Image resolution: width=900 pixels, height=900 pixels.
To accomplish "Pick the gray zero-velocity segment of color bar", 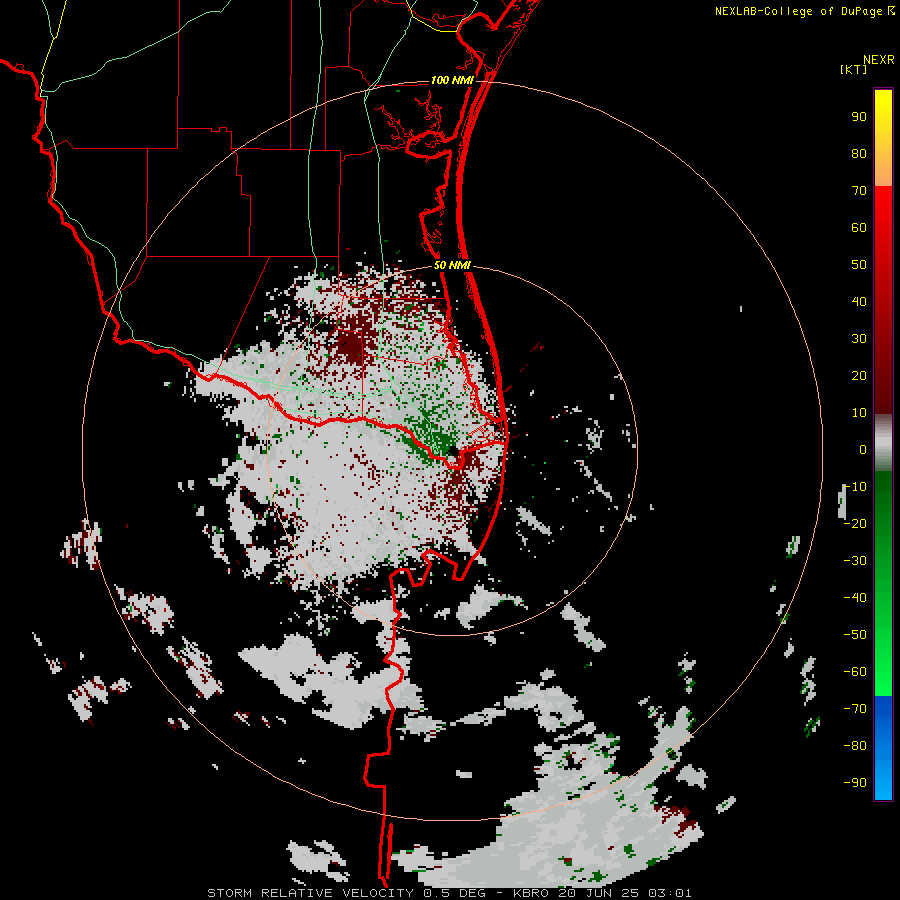I will coord(883,443).
